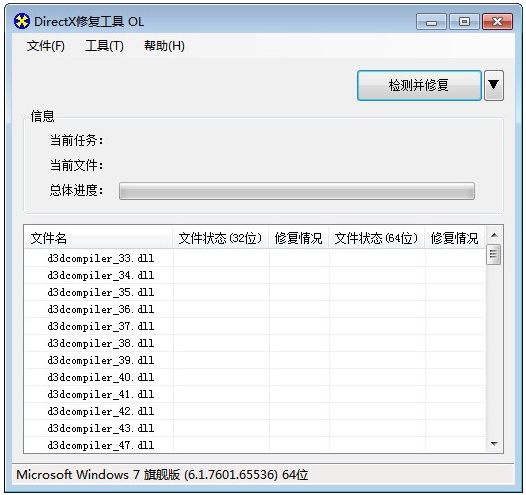The height and width of the screenshot is (495, 526).
Task: Open the 文件(F) menu
Action: coord(46,46)
